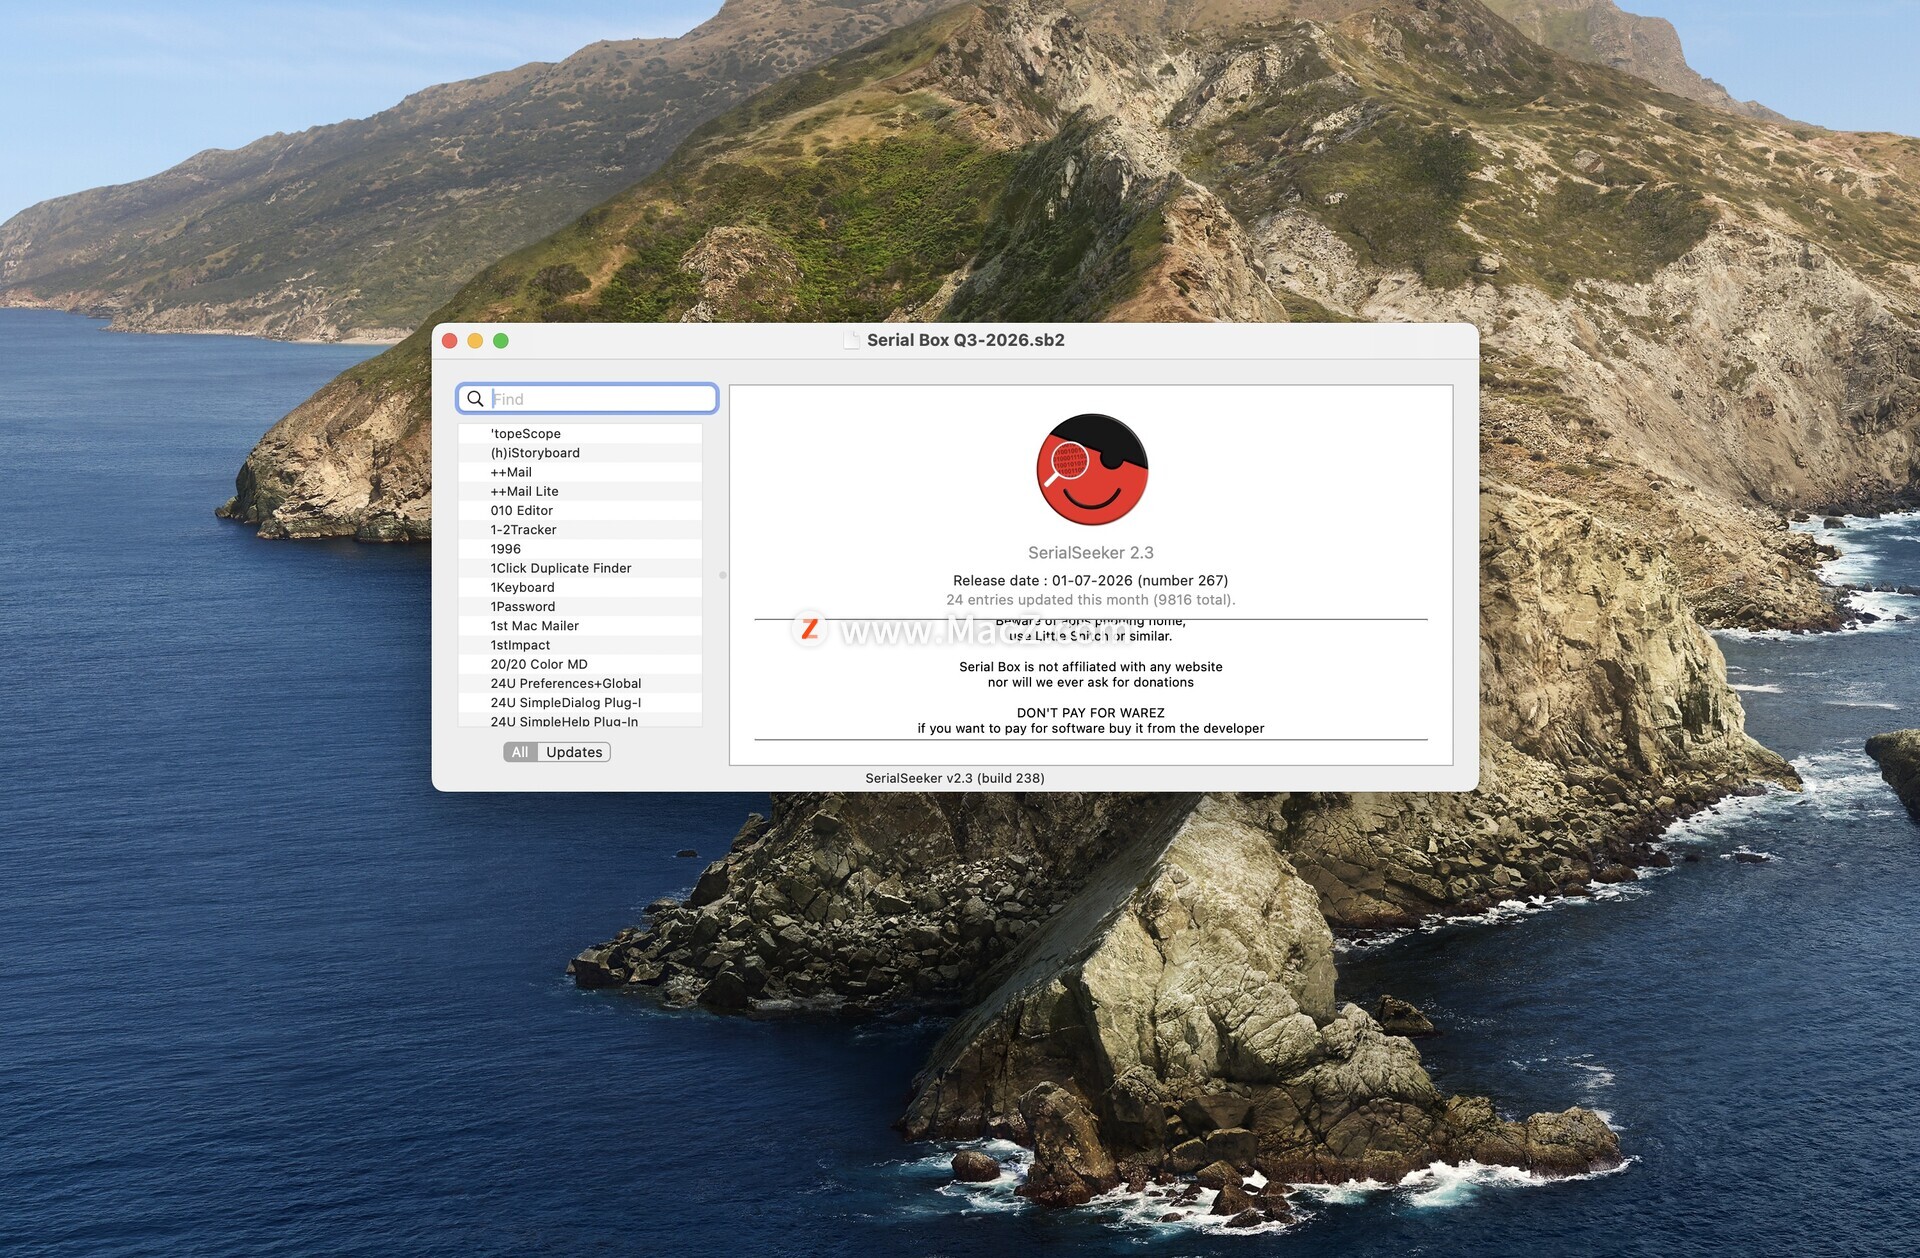1920x1258 pixels.
Task: Select the 'topeScope entry
Action: 580,434
